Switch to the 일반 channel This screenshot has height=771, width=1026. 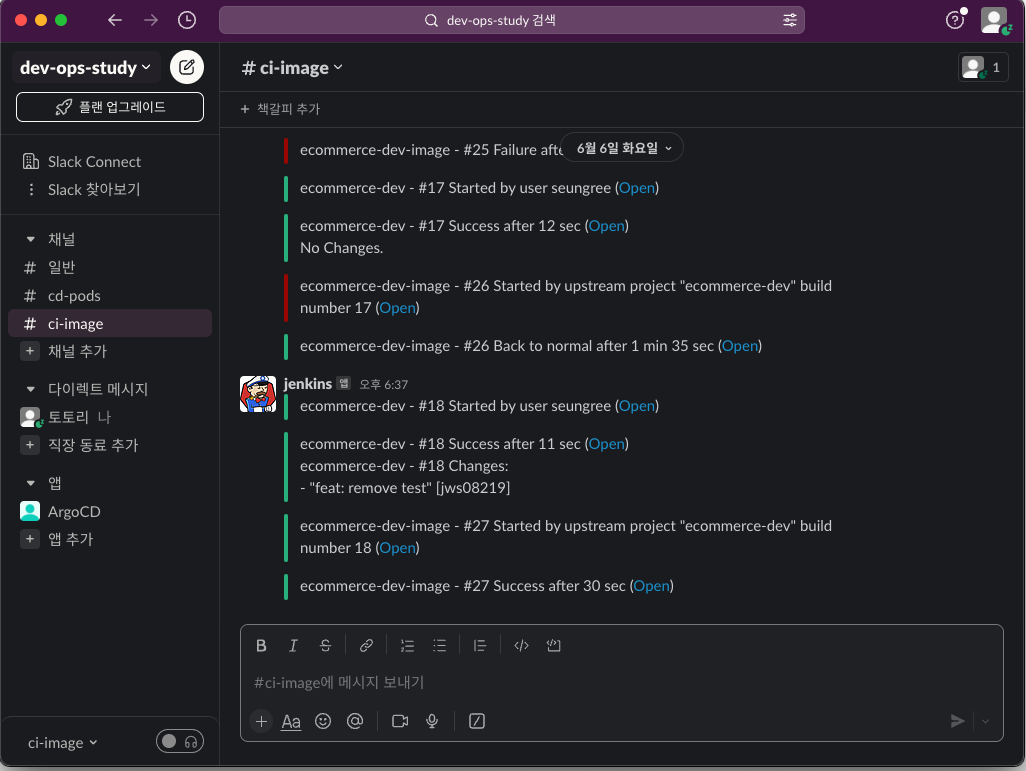(x=110, y=268)
